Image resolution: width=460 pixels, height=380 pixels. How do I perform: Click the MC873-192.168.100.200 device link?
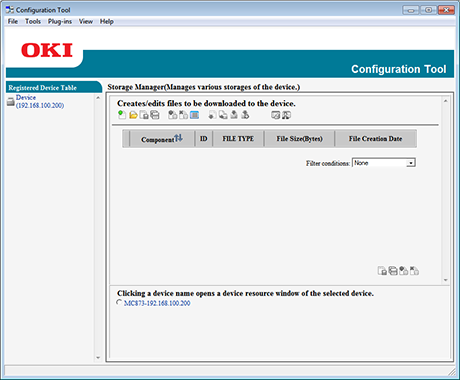[x=157, y=303]
